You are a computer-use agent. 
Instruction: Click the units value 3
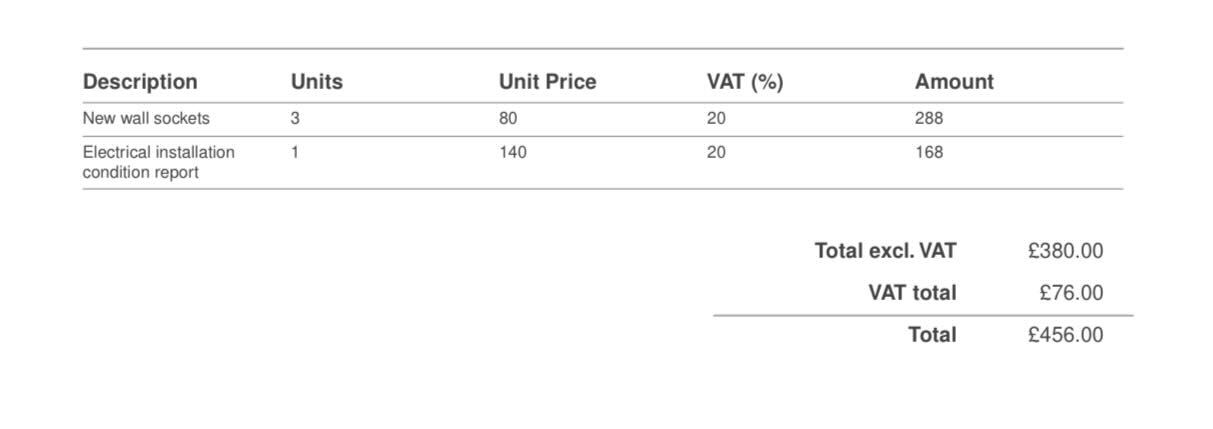[295, 118]
